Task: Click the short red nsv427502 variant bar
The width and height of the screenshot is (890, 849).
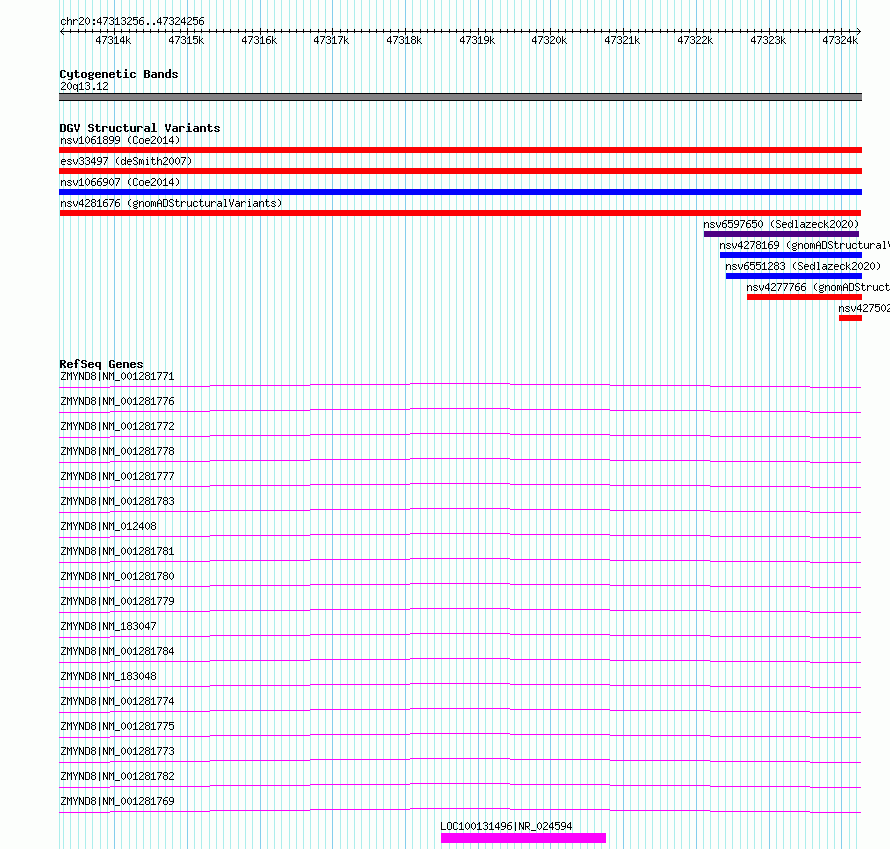Action: click(850, 318)
